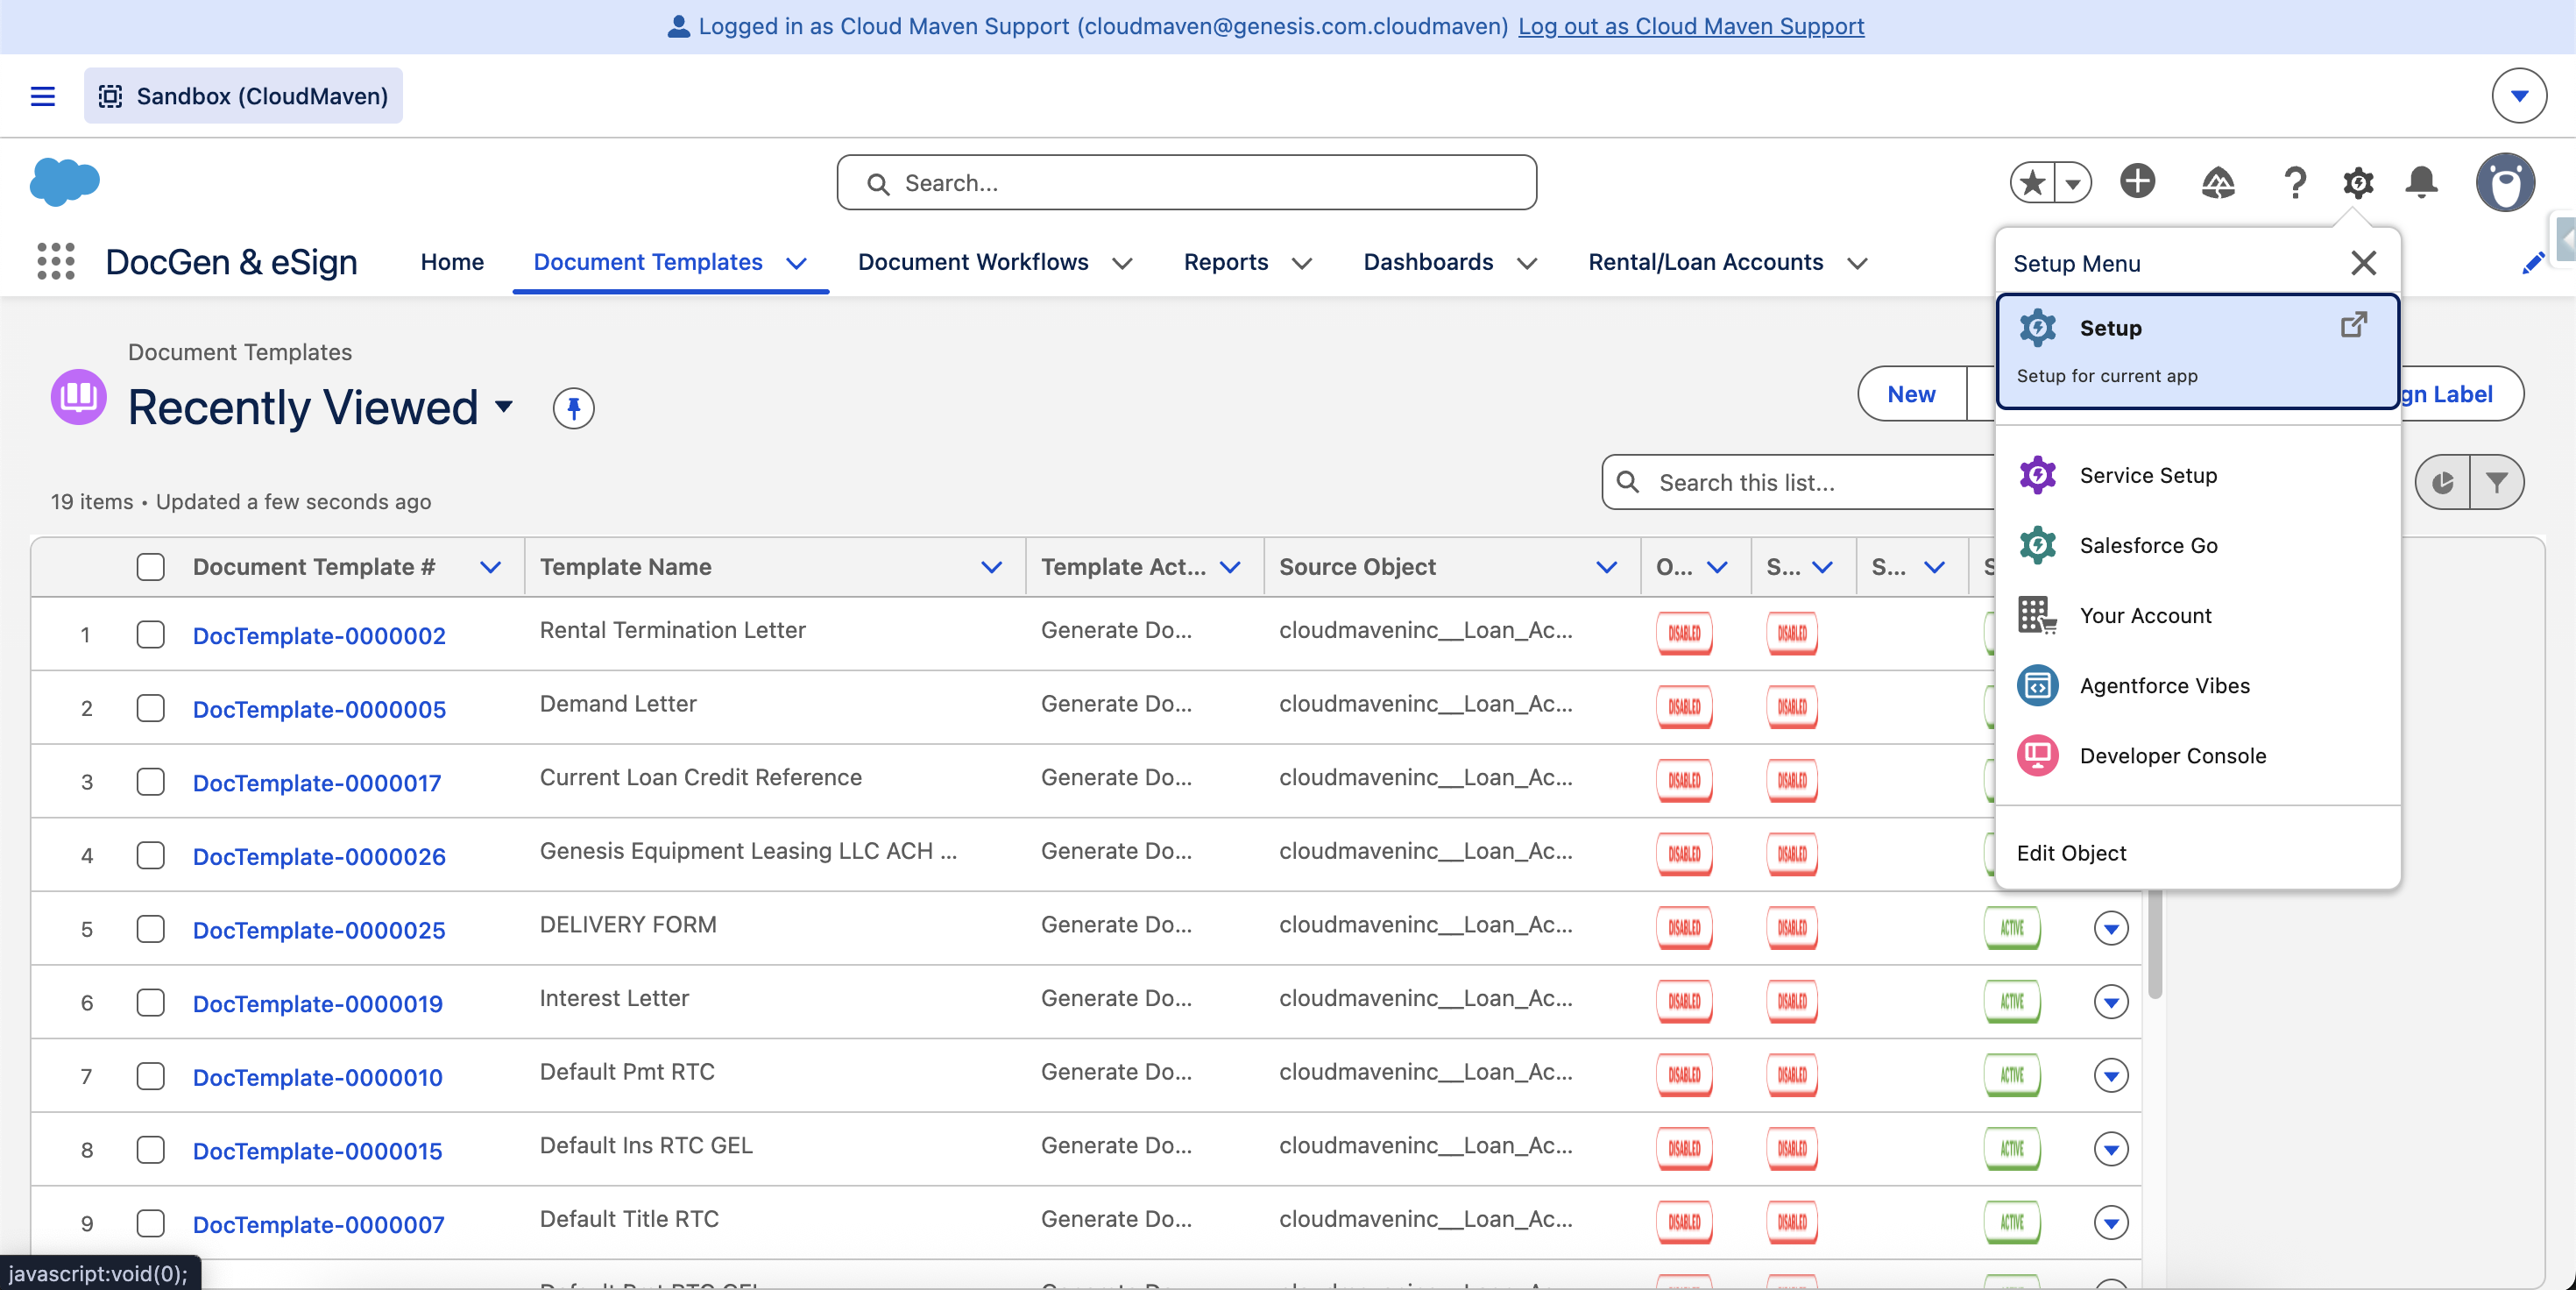Open the Document Workflows tab
2576x1290 pixels.
[973, 262]
